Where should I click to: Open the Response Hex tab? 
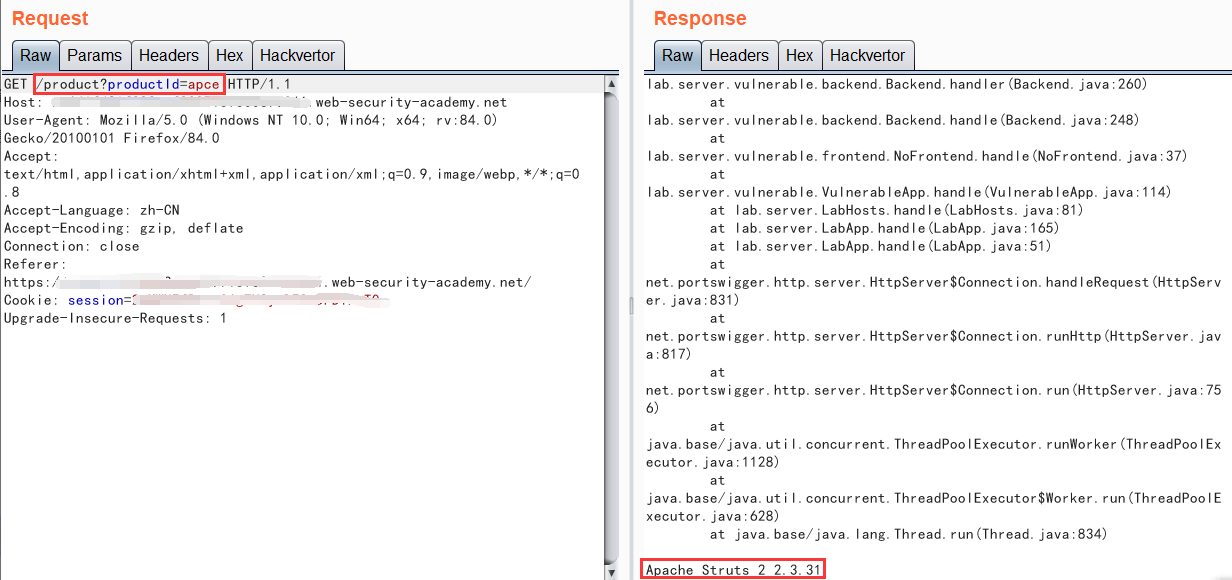[x=799, y=56]
